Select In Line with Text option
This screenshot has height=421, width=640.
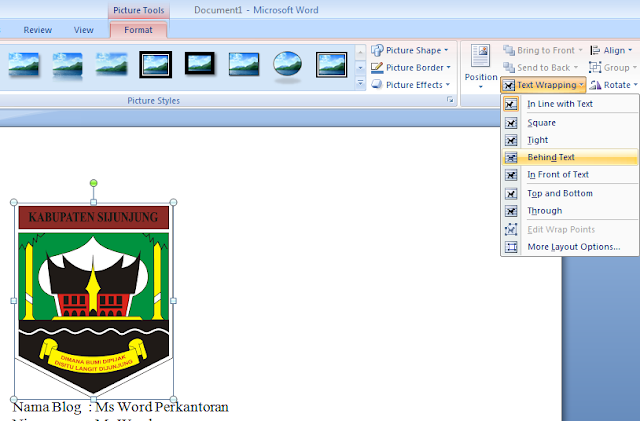pos(570,104)
